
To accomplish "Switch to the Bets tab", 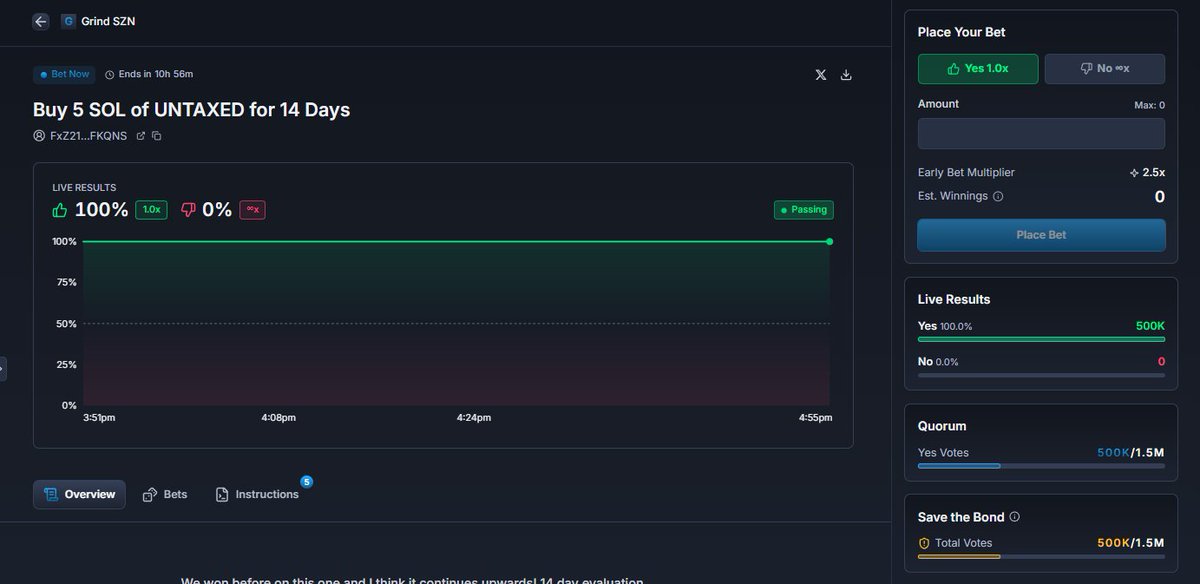I will click(x=165, y=494).
